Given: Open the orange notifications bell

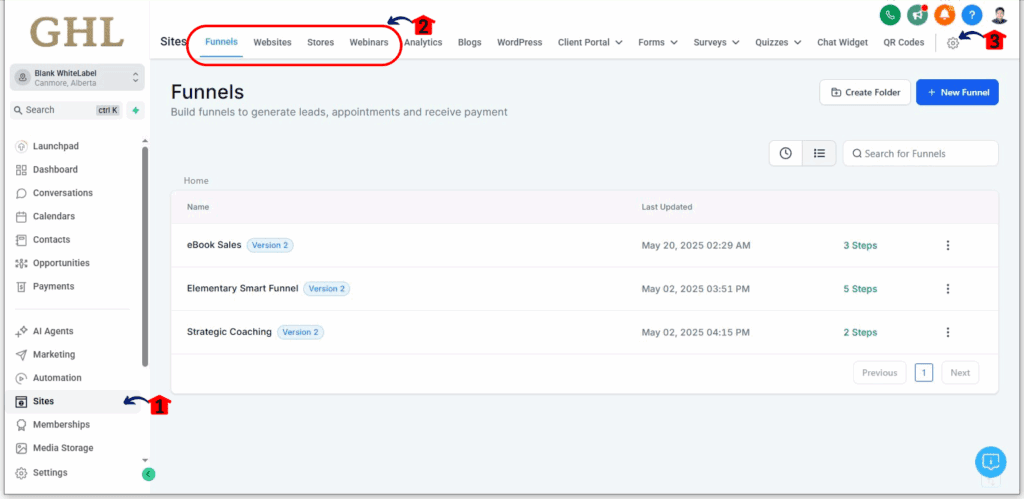Looking at the screenshot, I should click(944, 14).
